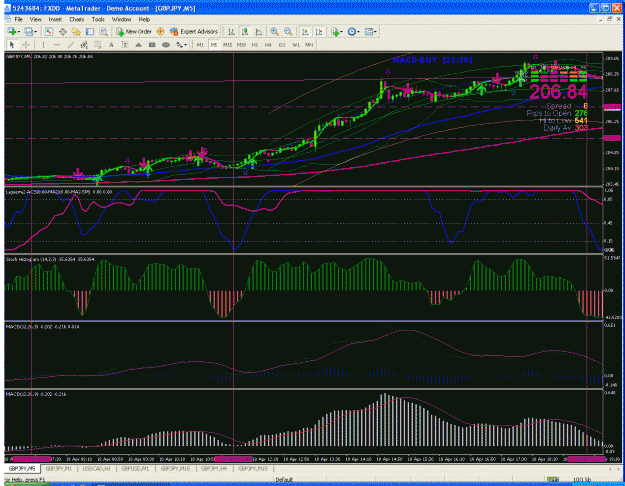Open the Strategy Tester icon

click(x=103, y=31)
